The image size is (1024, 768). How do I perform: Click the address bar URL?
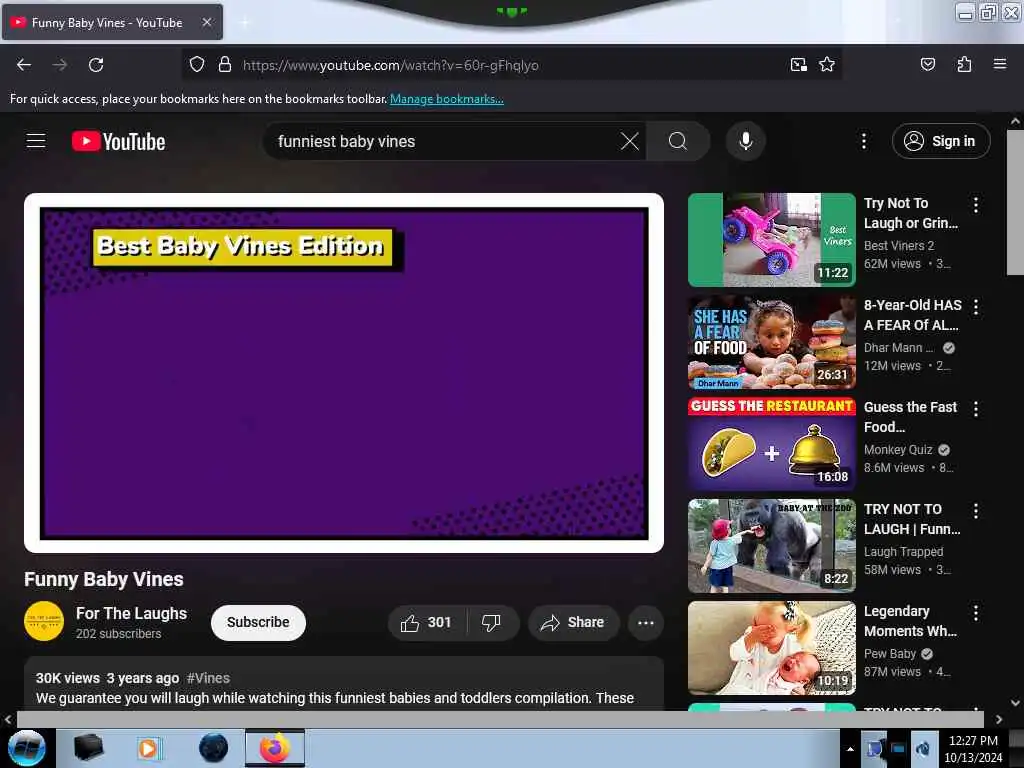tap(391, 65)
